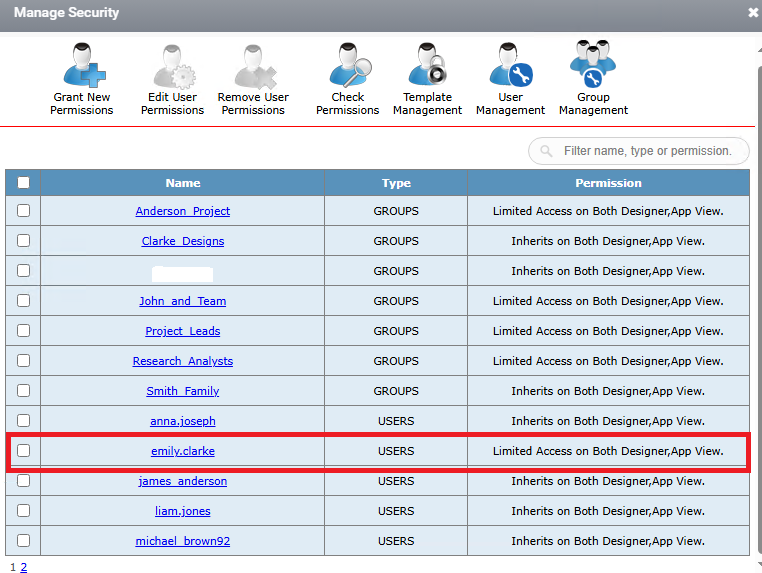Screen dimensions: 762x573
Task: Click the filter name, type or permission field
Action: [x=639, y=151]
